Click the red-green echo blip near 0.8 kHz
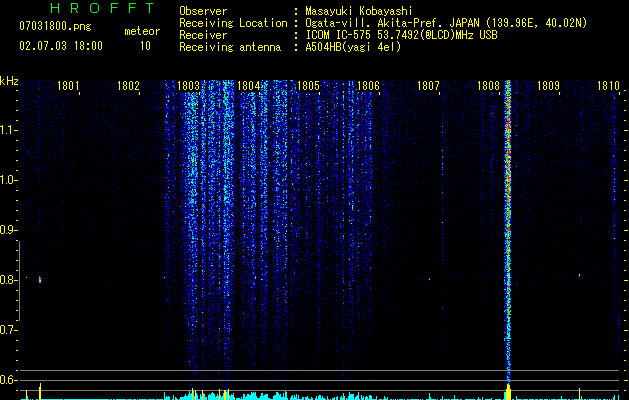629x400 pixels. click(x=40, y=280)
